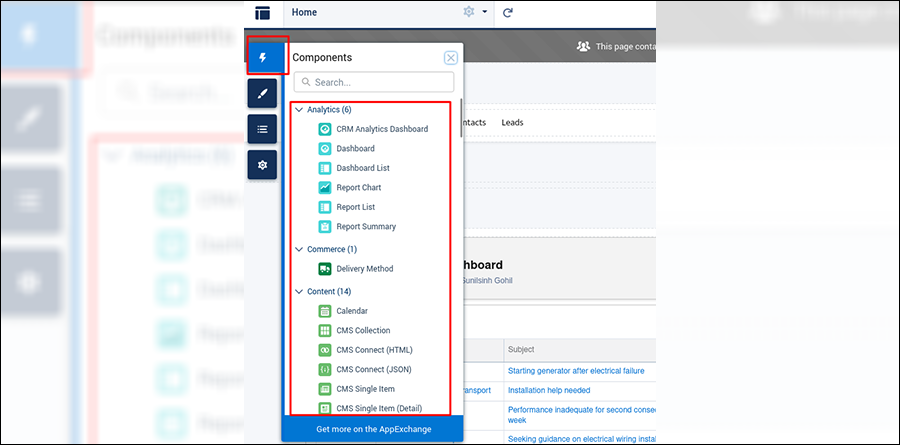The height and width of the screenshot is (445, 900).
Task: Open the Settings gear sidebar panel
Action: point(262,165)
